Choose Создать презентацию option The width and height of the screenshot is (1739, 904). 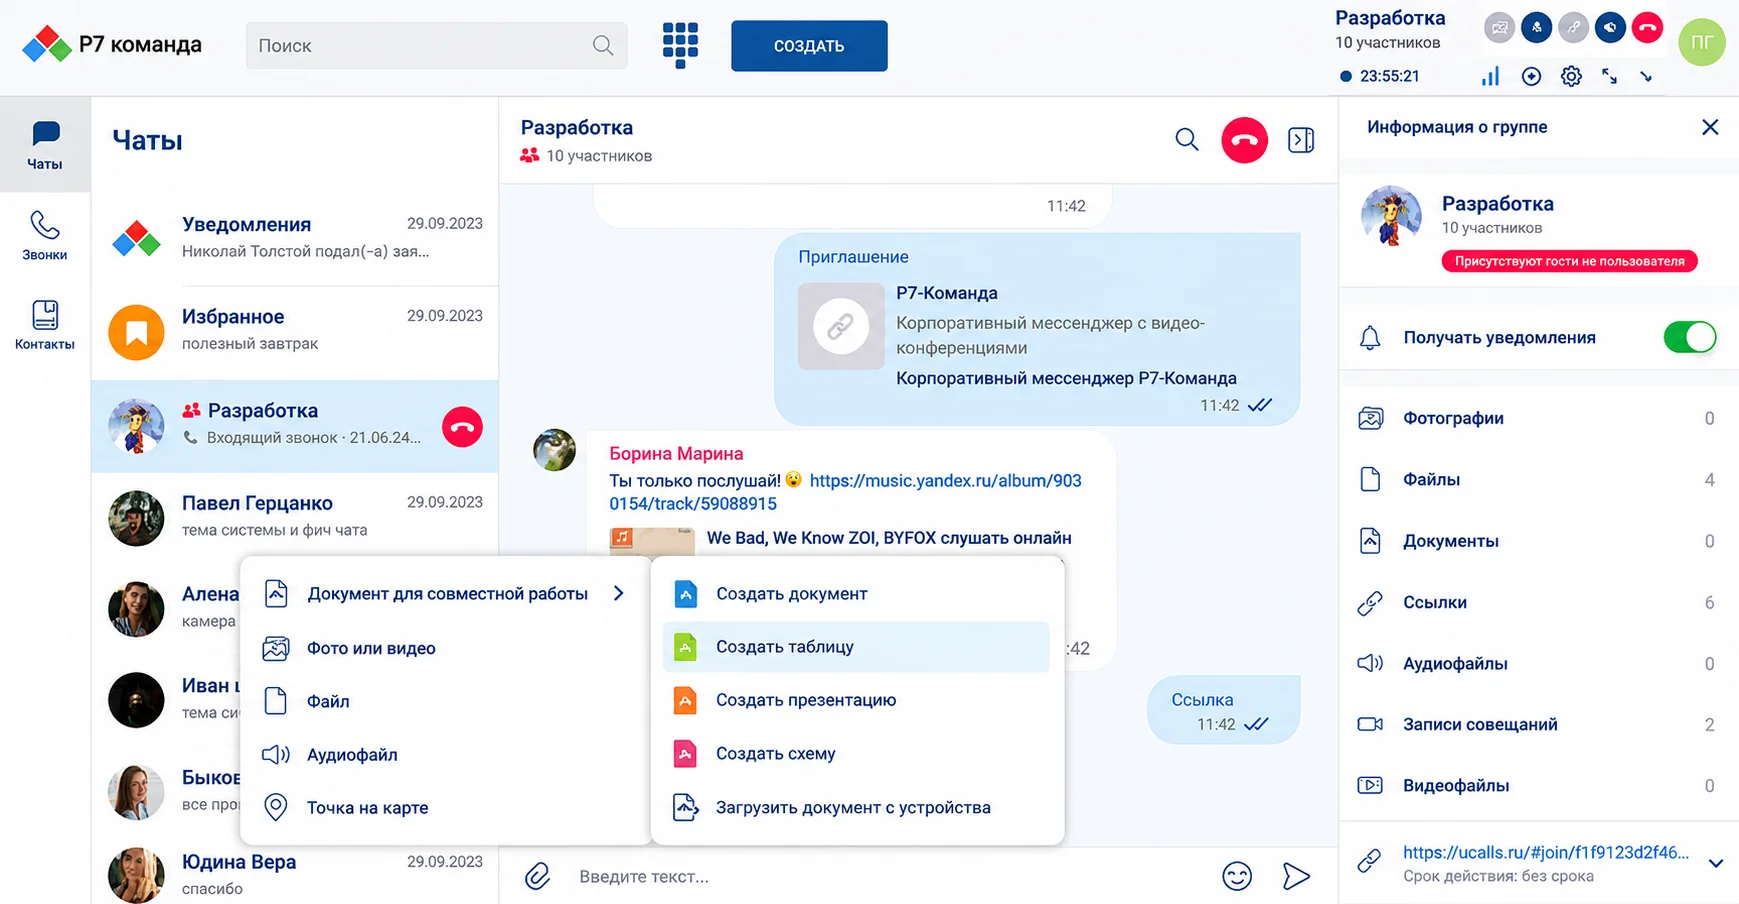coord(856,700)
